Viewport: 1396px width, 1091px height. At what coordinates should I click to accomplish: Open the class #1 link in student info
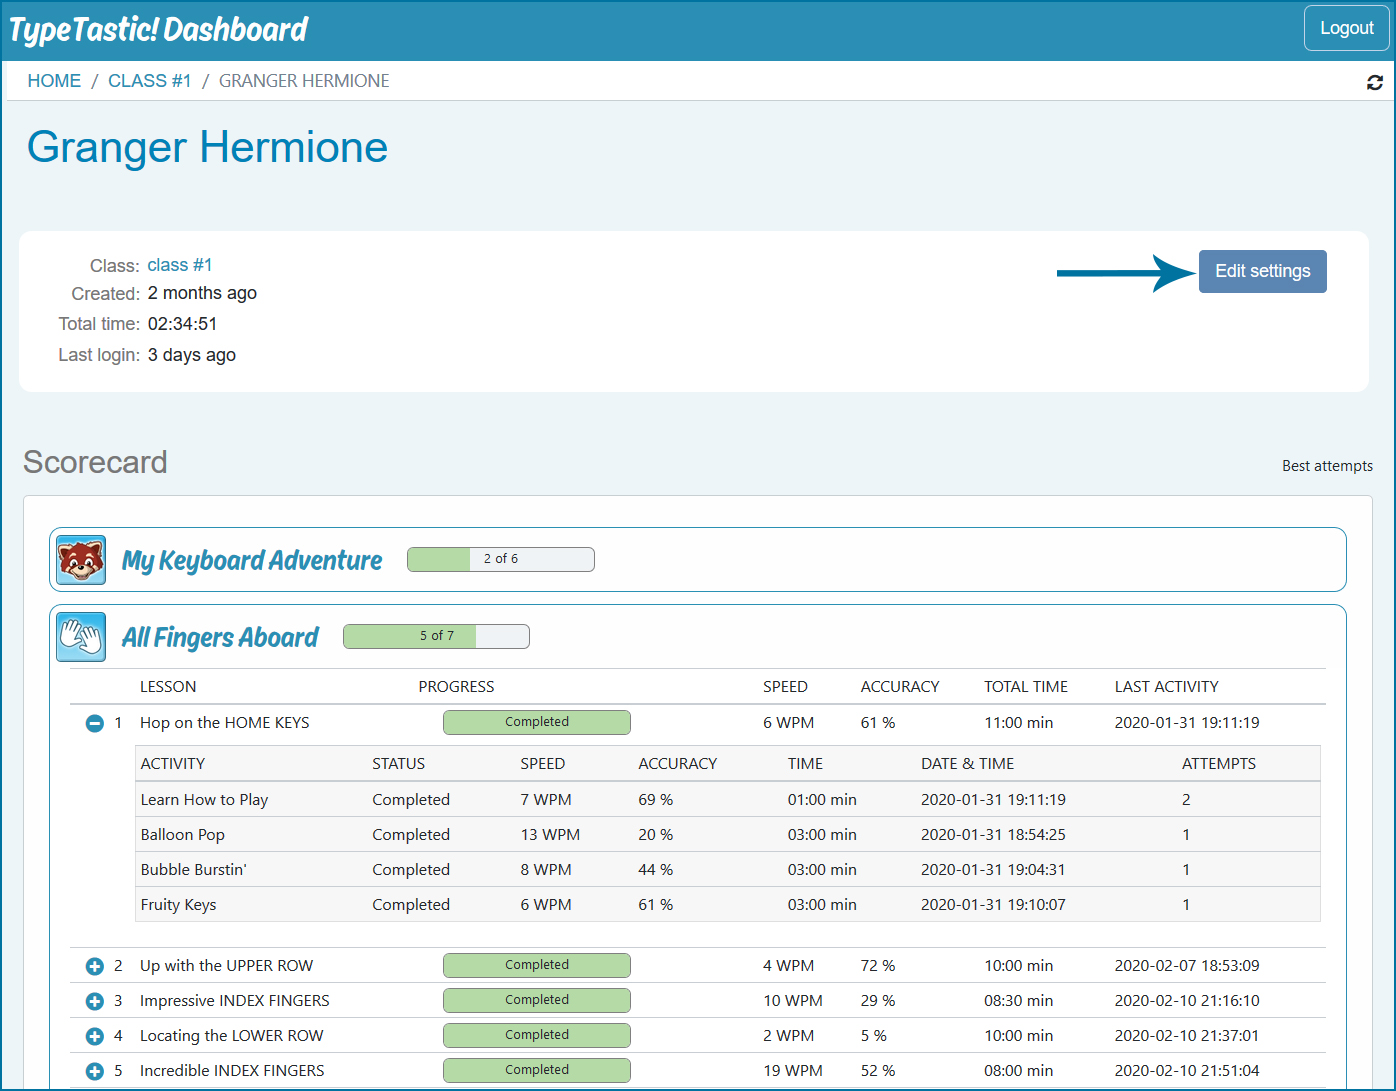coord(180,265)
